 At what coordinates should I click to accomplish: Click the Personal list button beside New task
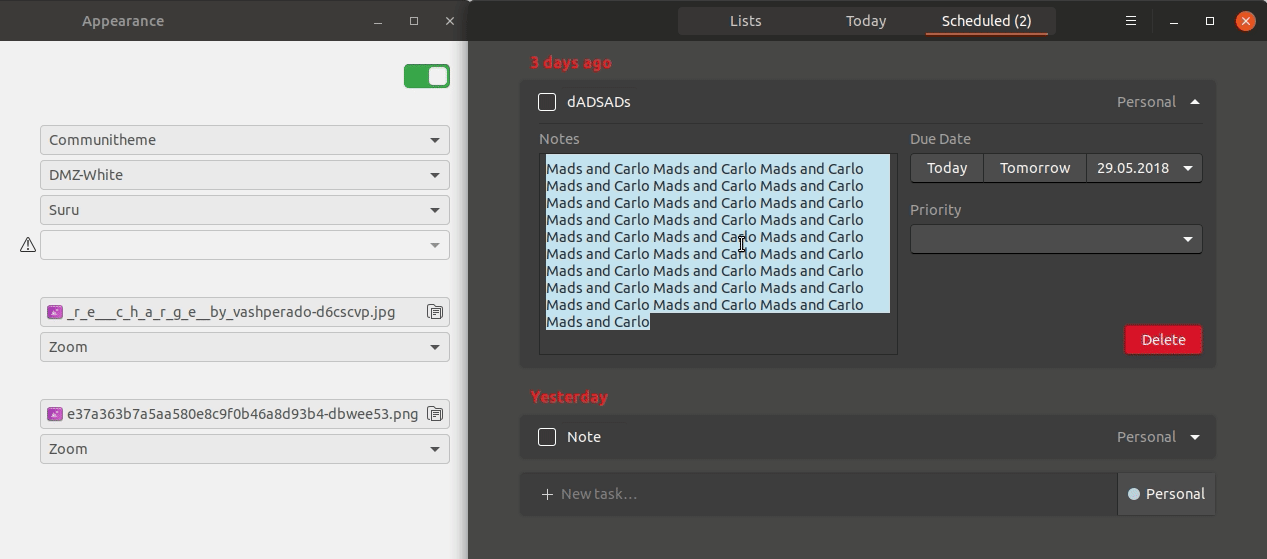1166,494
